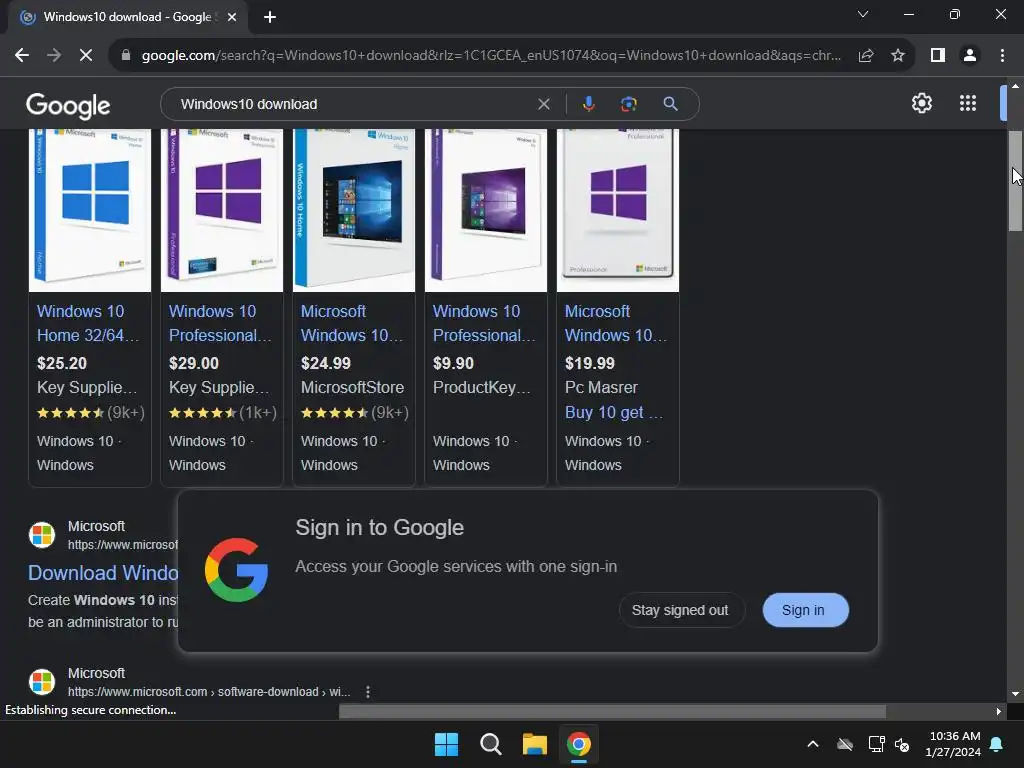Share this page icon in address bar
Viewport: 1024px width, 768px height.
866,56
